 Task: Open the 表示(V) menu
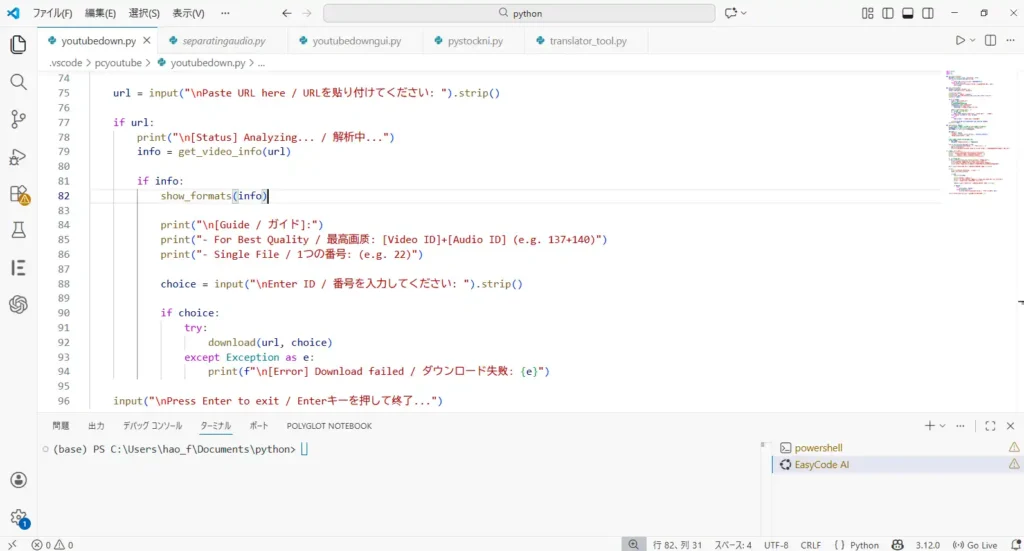pyautogui.click(x=188, y=13)
